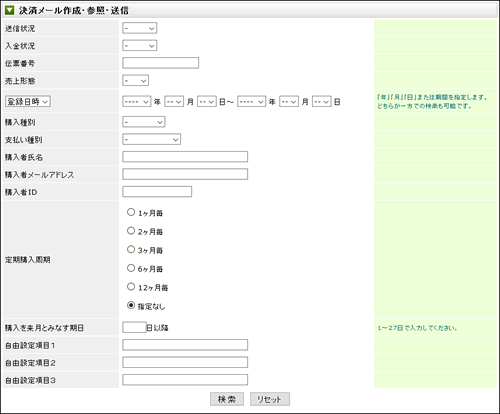This screenshot has width=500, height=414.
Task: Expand the 支払い種別 dropdown
Action: (x=151, y=139)
